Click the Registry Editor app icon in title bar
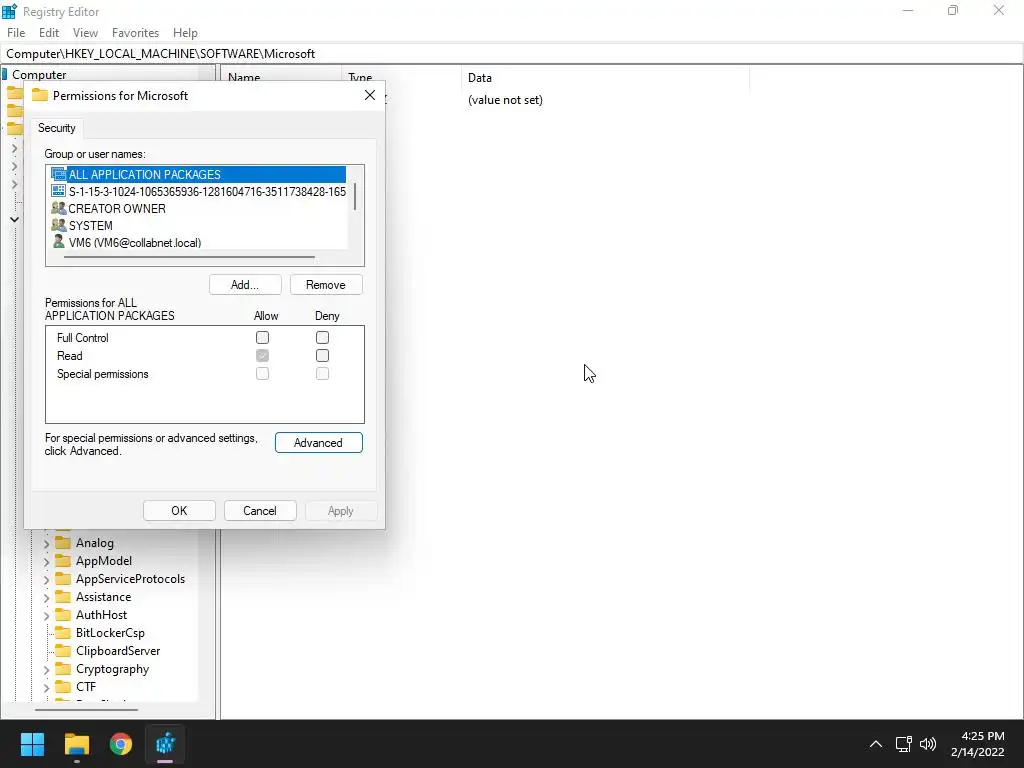Image resolution: width=1024 pixels, height=768 pixels. [x=9, y=11]
